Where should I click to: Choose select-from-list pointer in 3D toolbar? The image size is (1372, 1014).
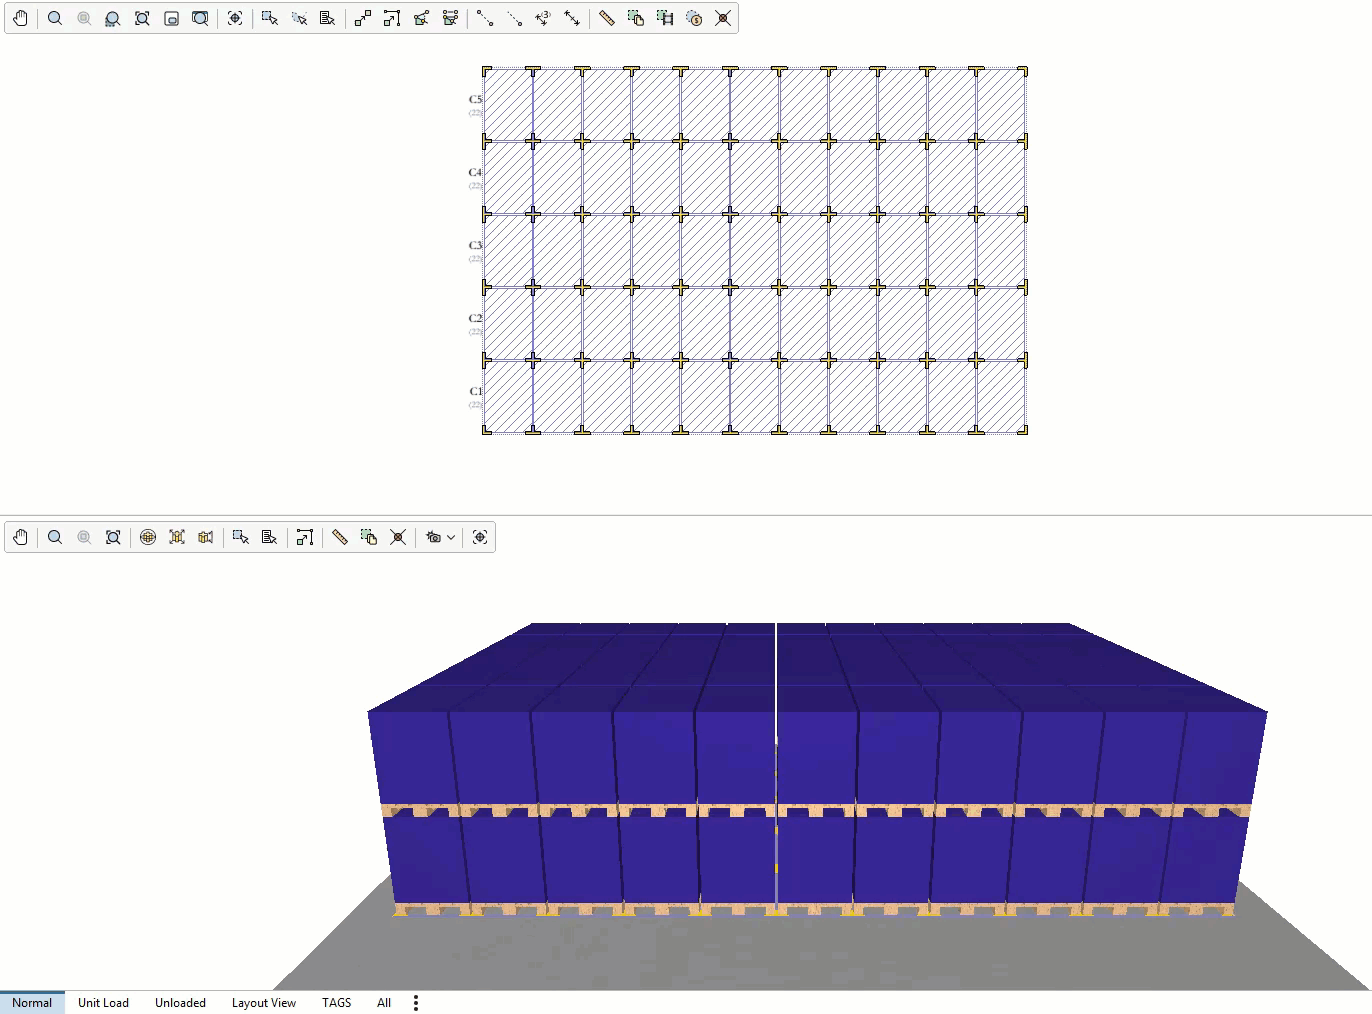pyautogui.click(x=269, y=537)
